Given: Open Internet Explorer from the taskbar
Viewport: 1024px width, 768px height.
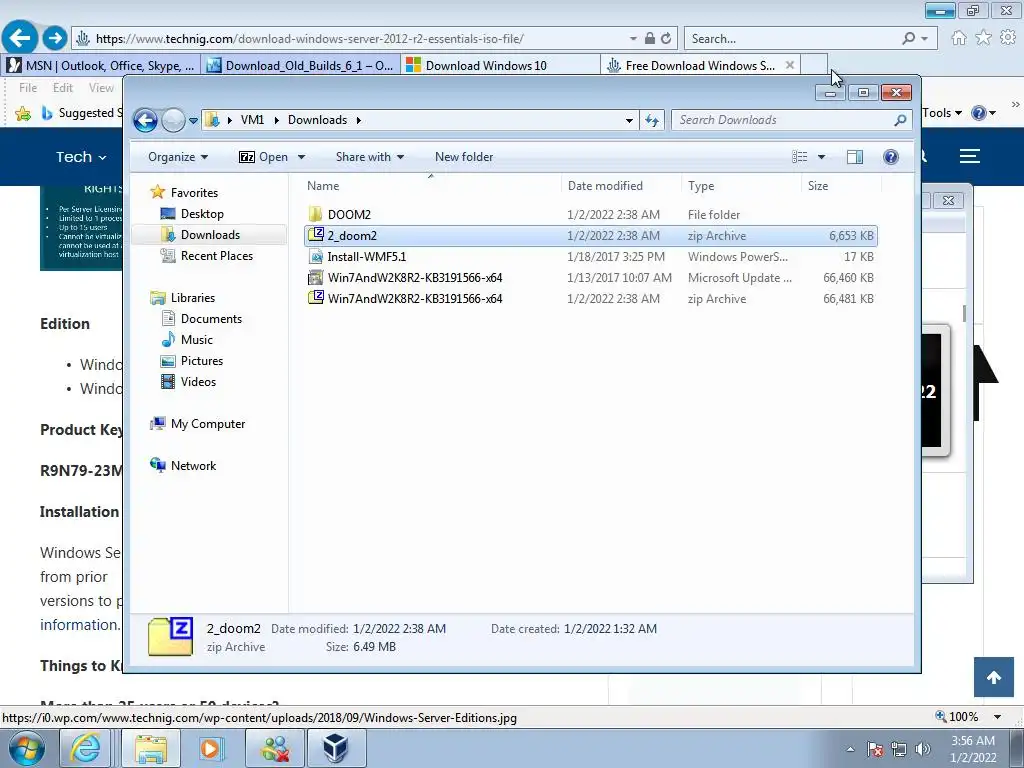Looking at the screenshot, I should [x=86, y=748].
